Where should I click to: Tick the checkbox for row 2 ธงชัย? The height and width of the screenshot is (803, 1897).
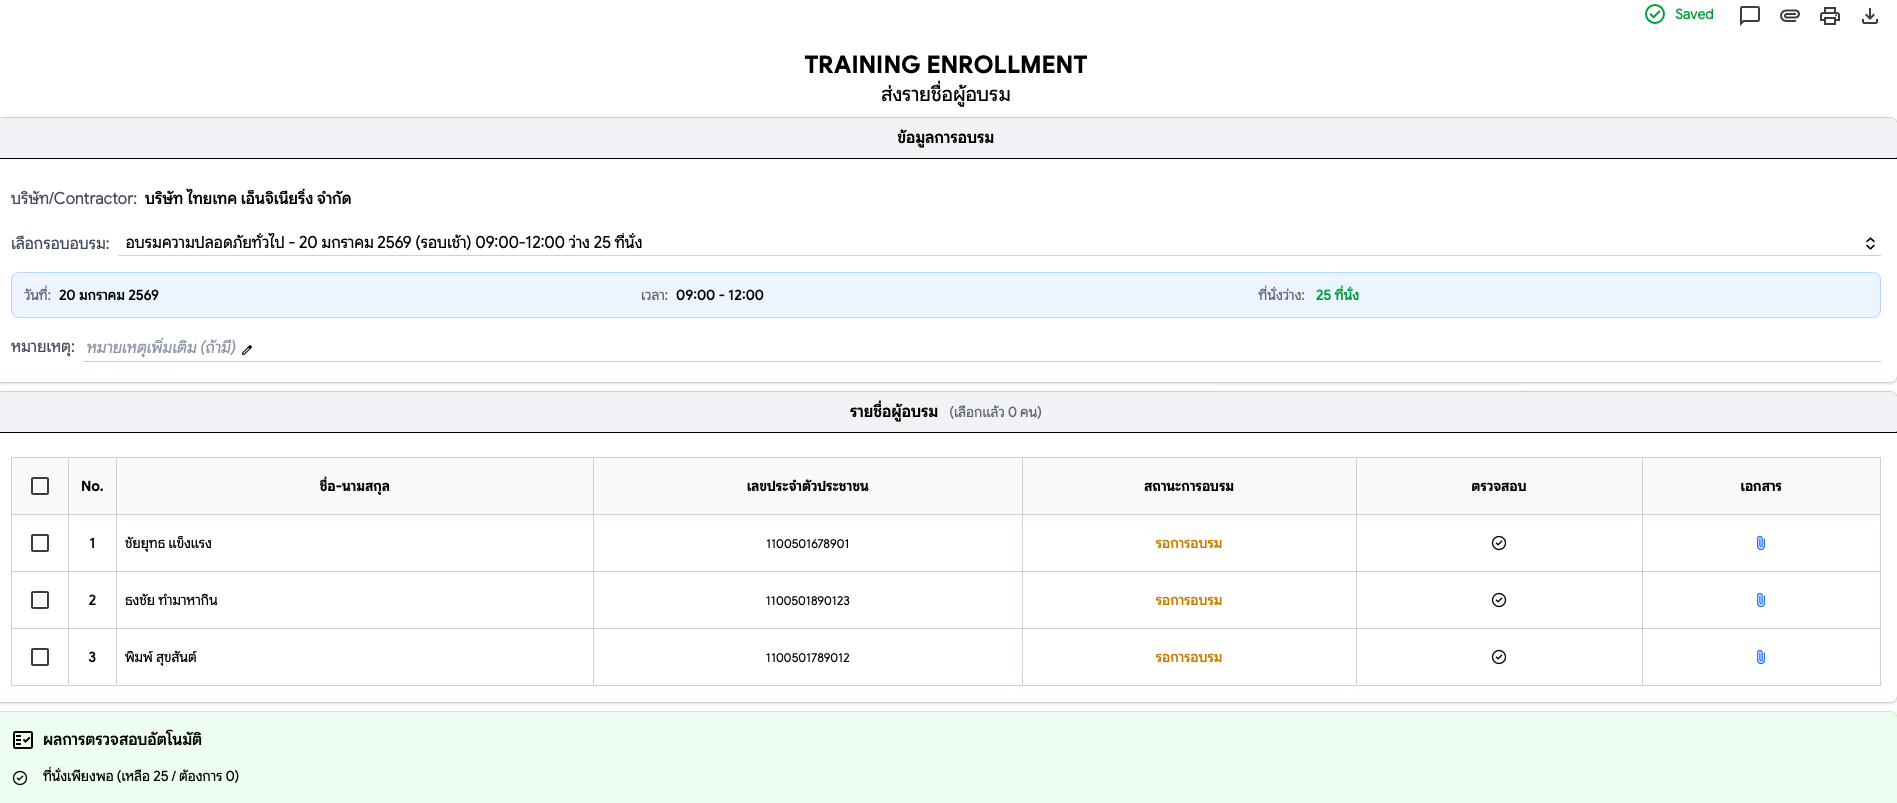point(40,600)
